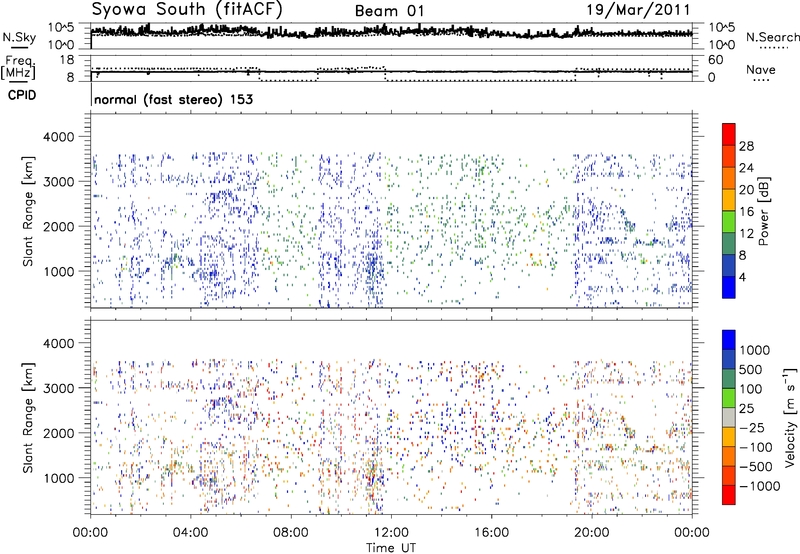
Task: Click the 'CPID' label
Action: point(22,95)
